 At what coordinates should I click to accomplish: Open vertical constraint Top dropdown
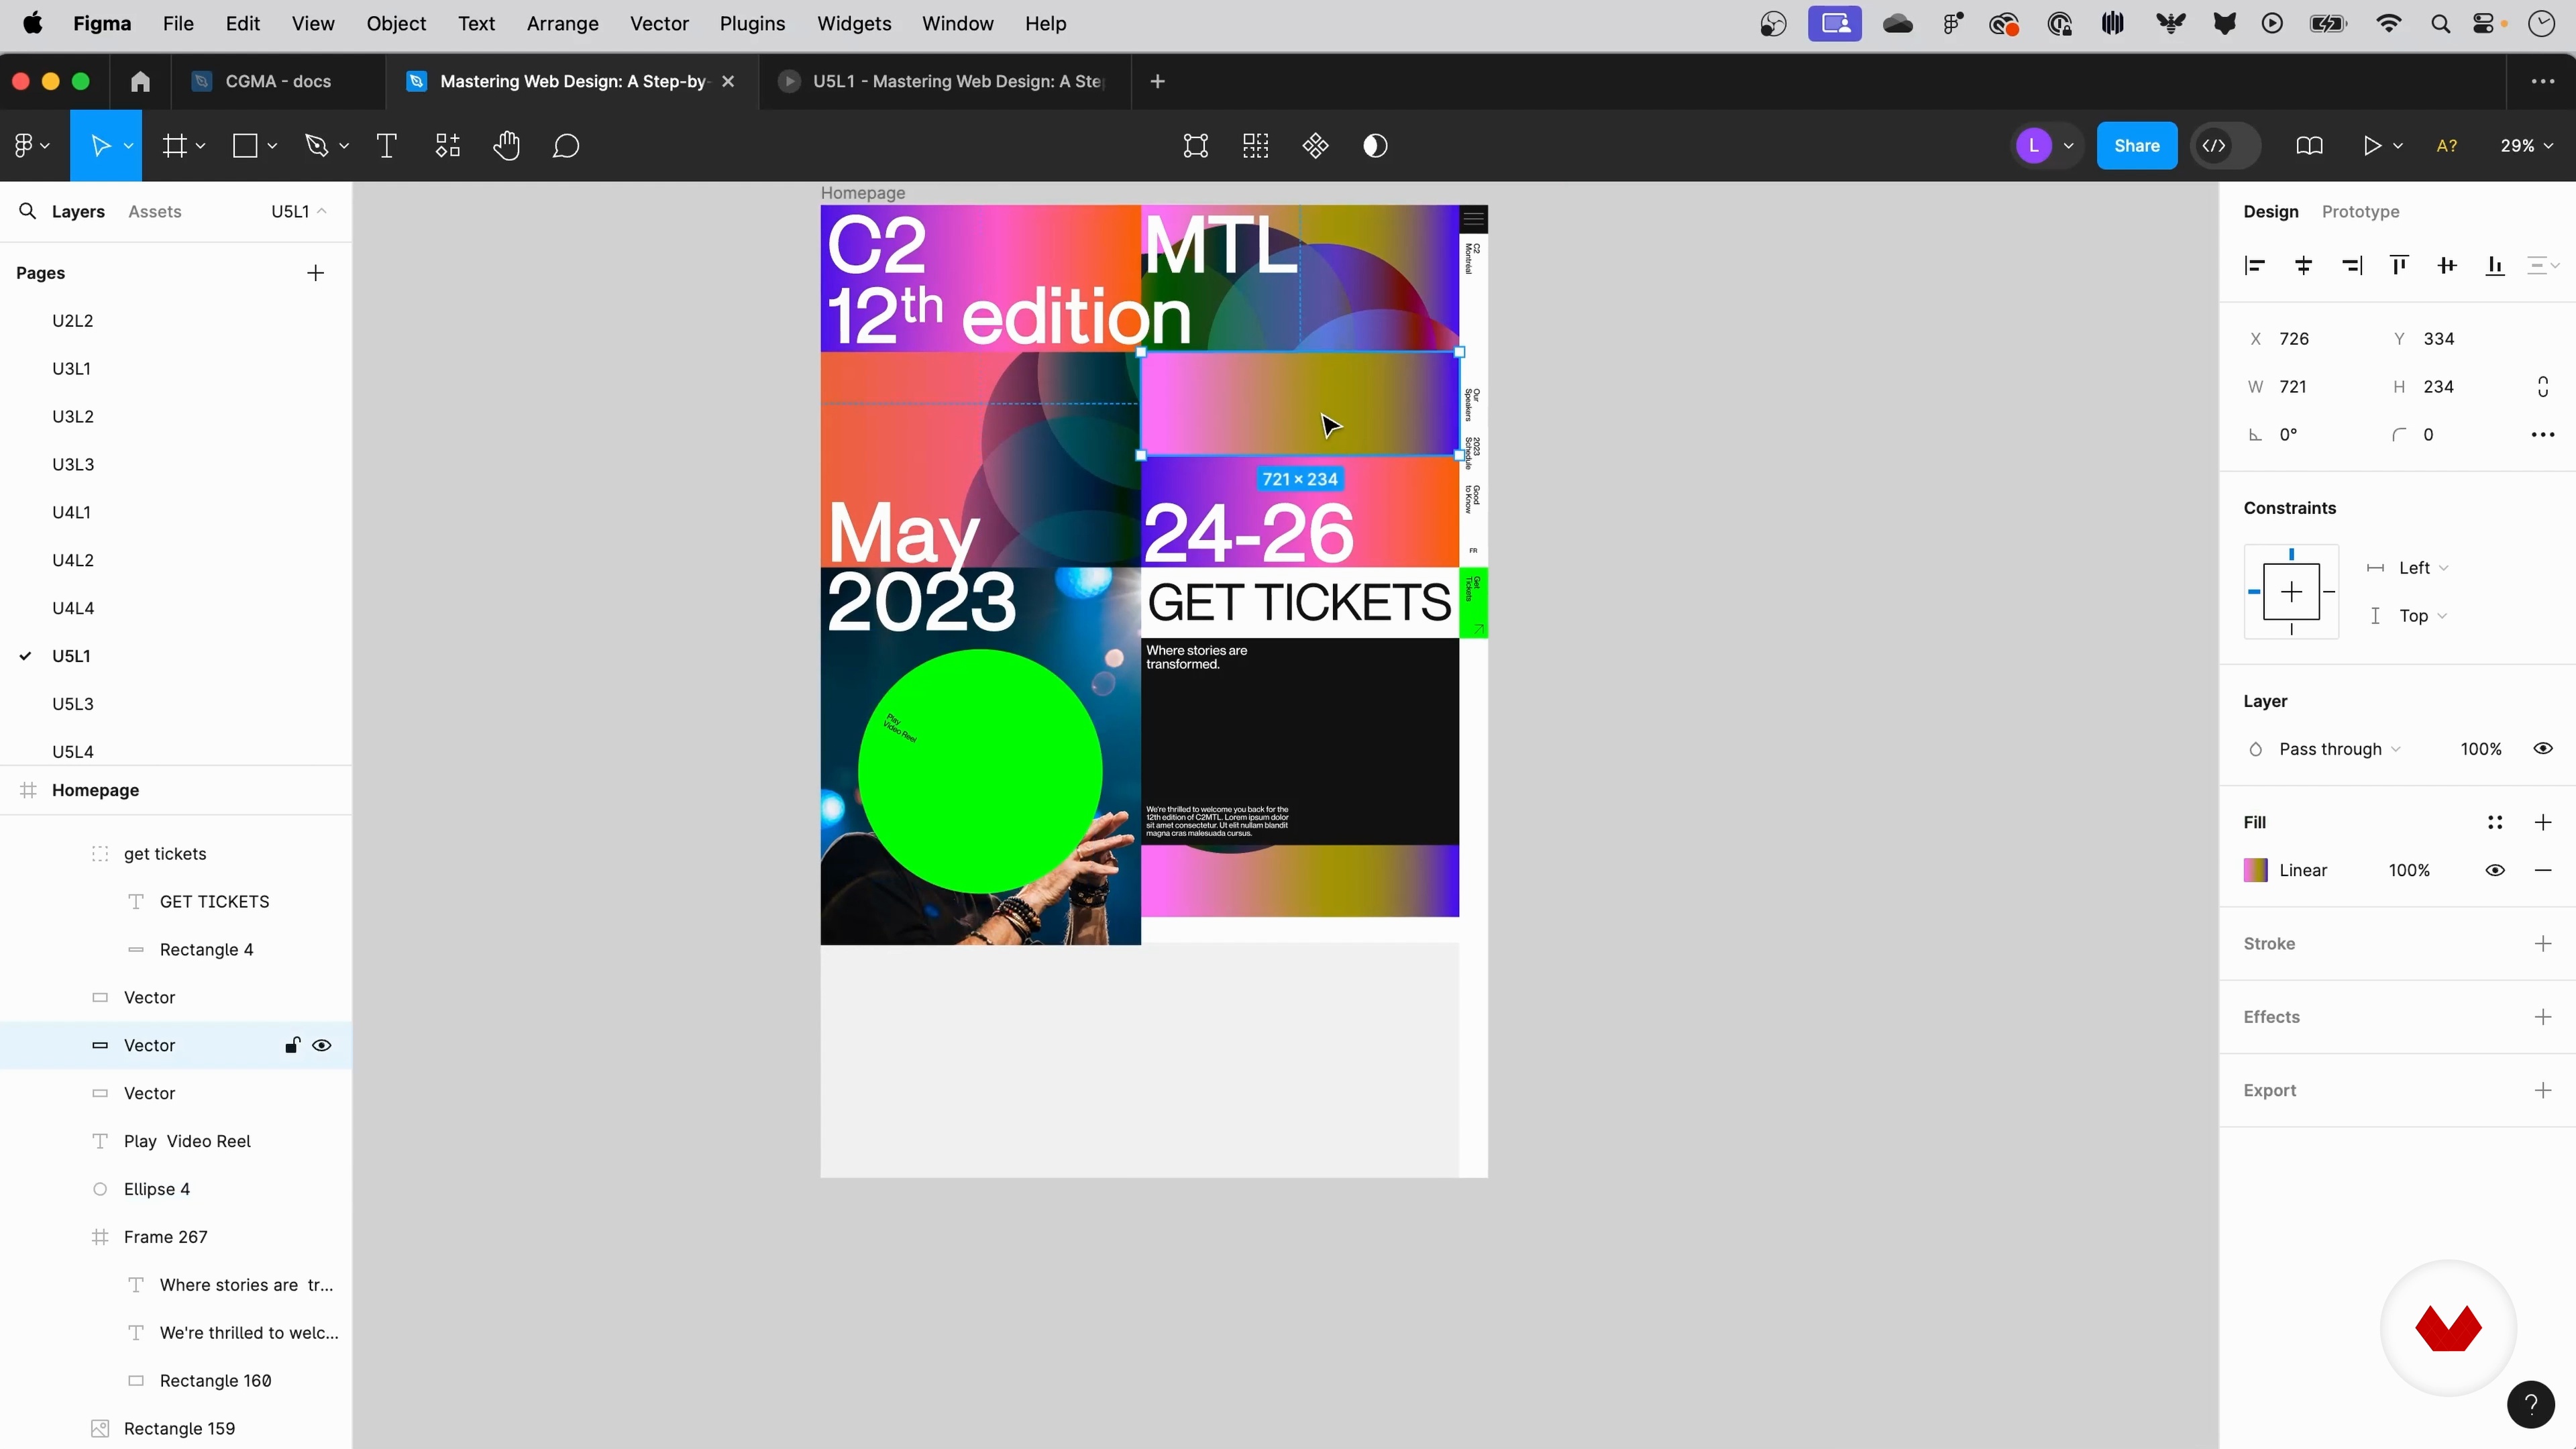(2422, 616)
